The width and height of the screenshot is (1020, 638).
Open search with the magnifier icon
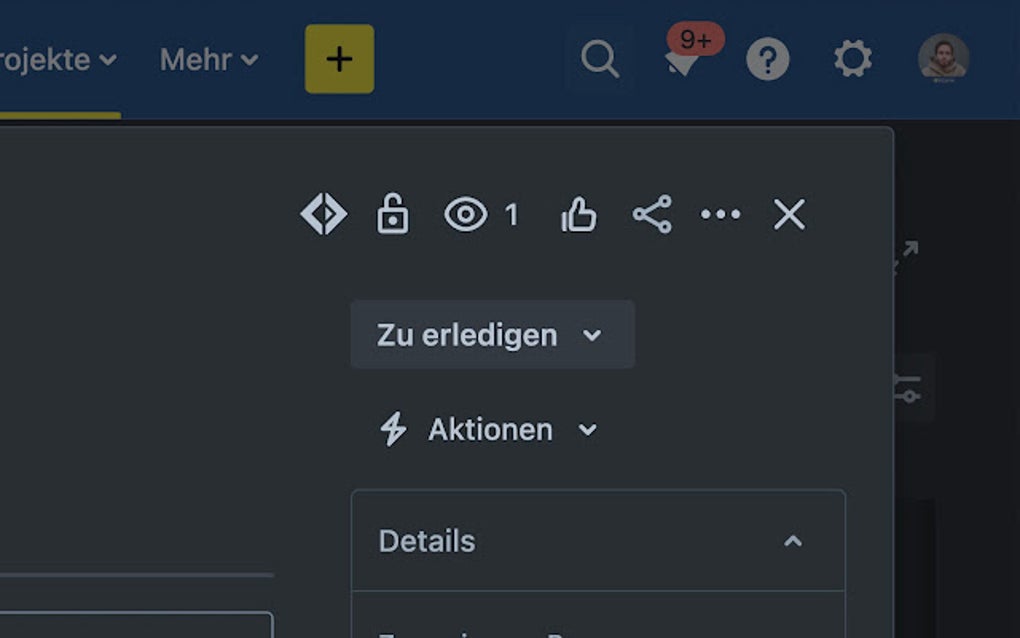point(599,59)
